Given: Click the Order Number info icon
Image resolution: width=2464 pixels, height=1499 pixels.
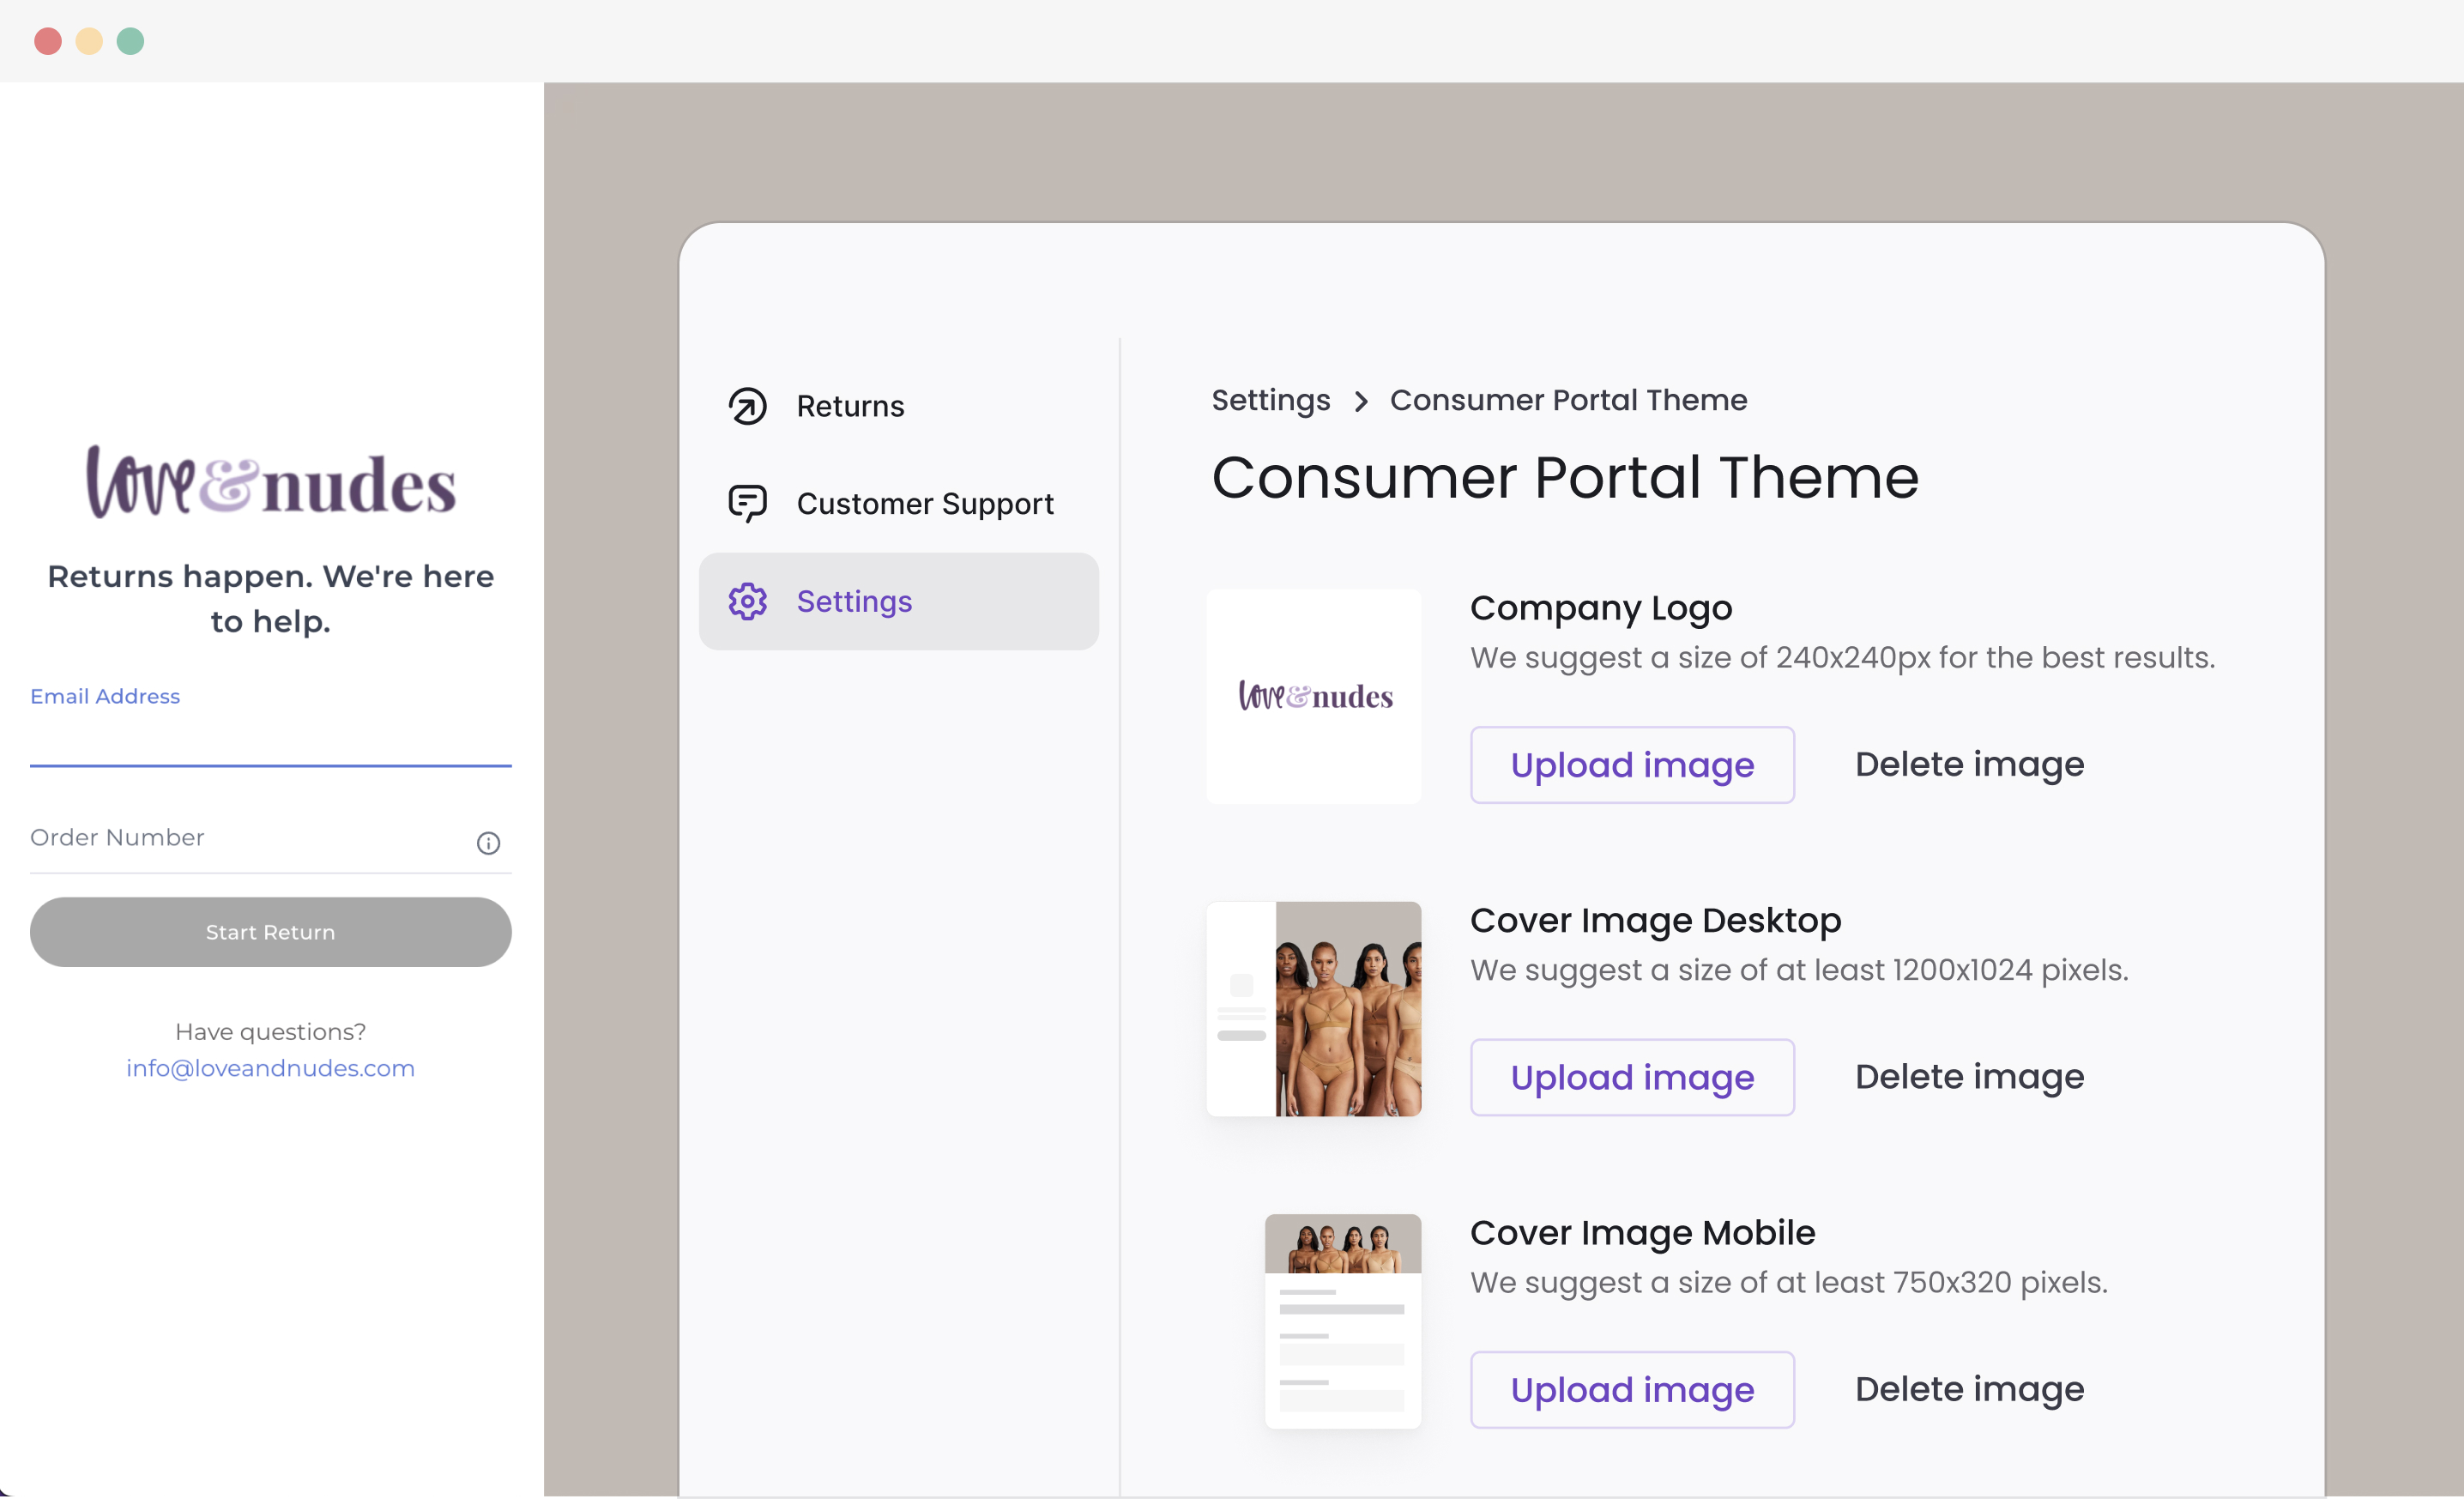Looking at the screenshot, I should 488,843.
